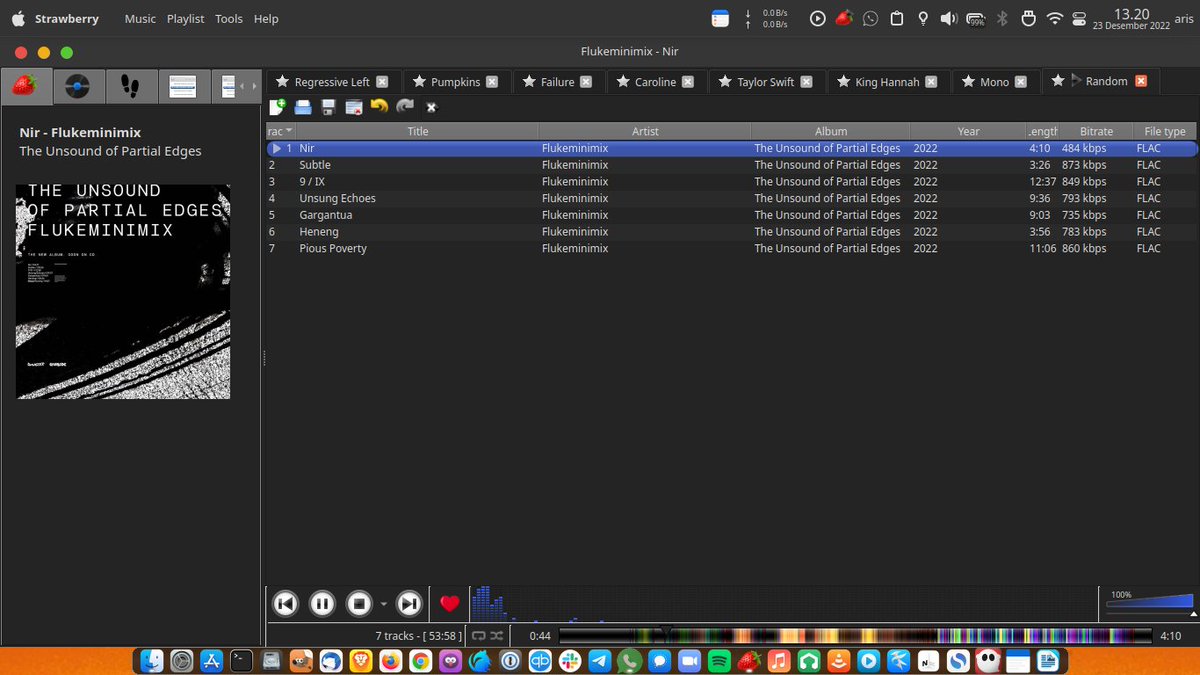The width and height of the screenshot is (1200, 675).
Task: Show more sidebar tabs with right arrow
Action: 255,87
